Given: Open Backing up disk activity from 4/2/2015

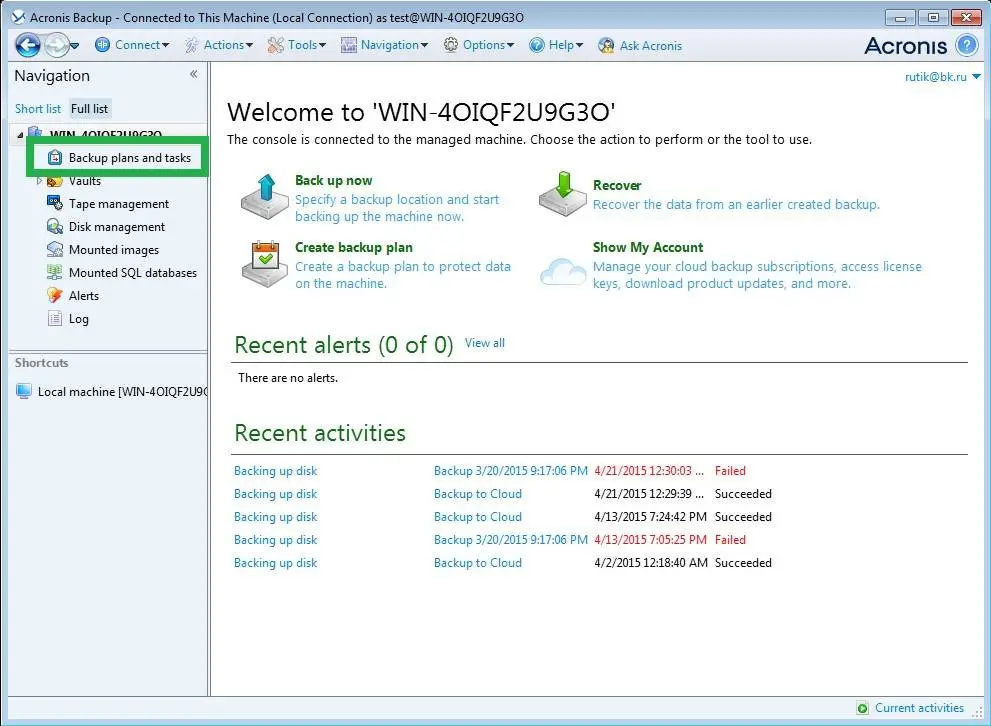Looking at the screenshot, I should pos(276,563).
